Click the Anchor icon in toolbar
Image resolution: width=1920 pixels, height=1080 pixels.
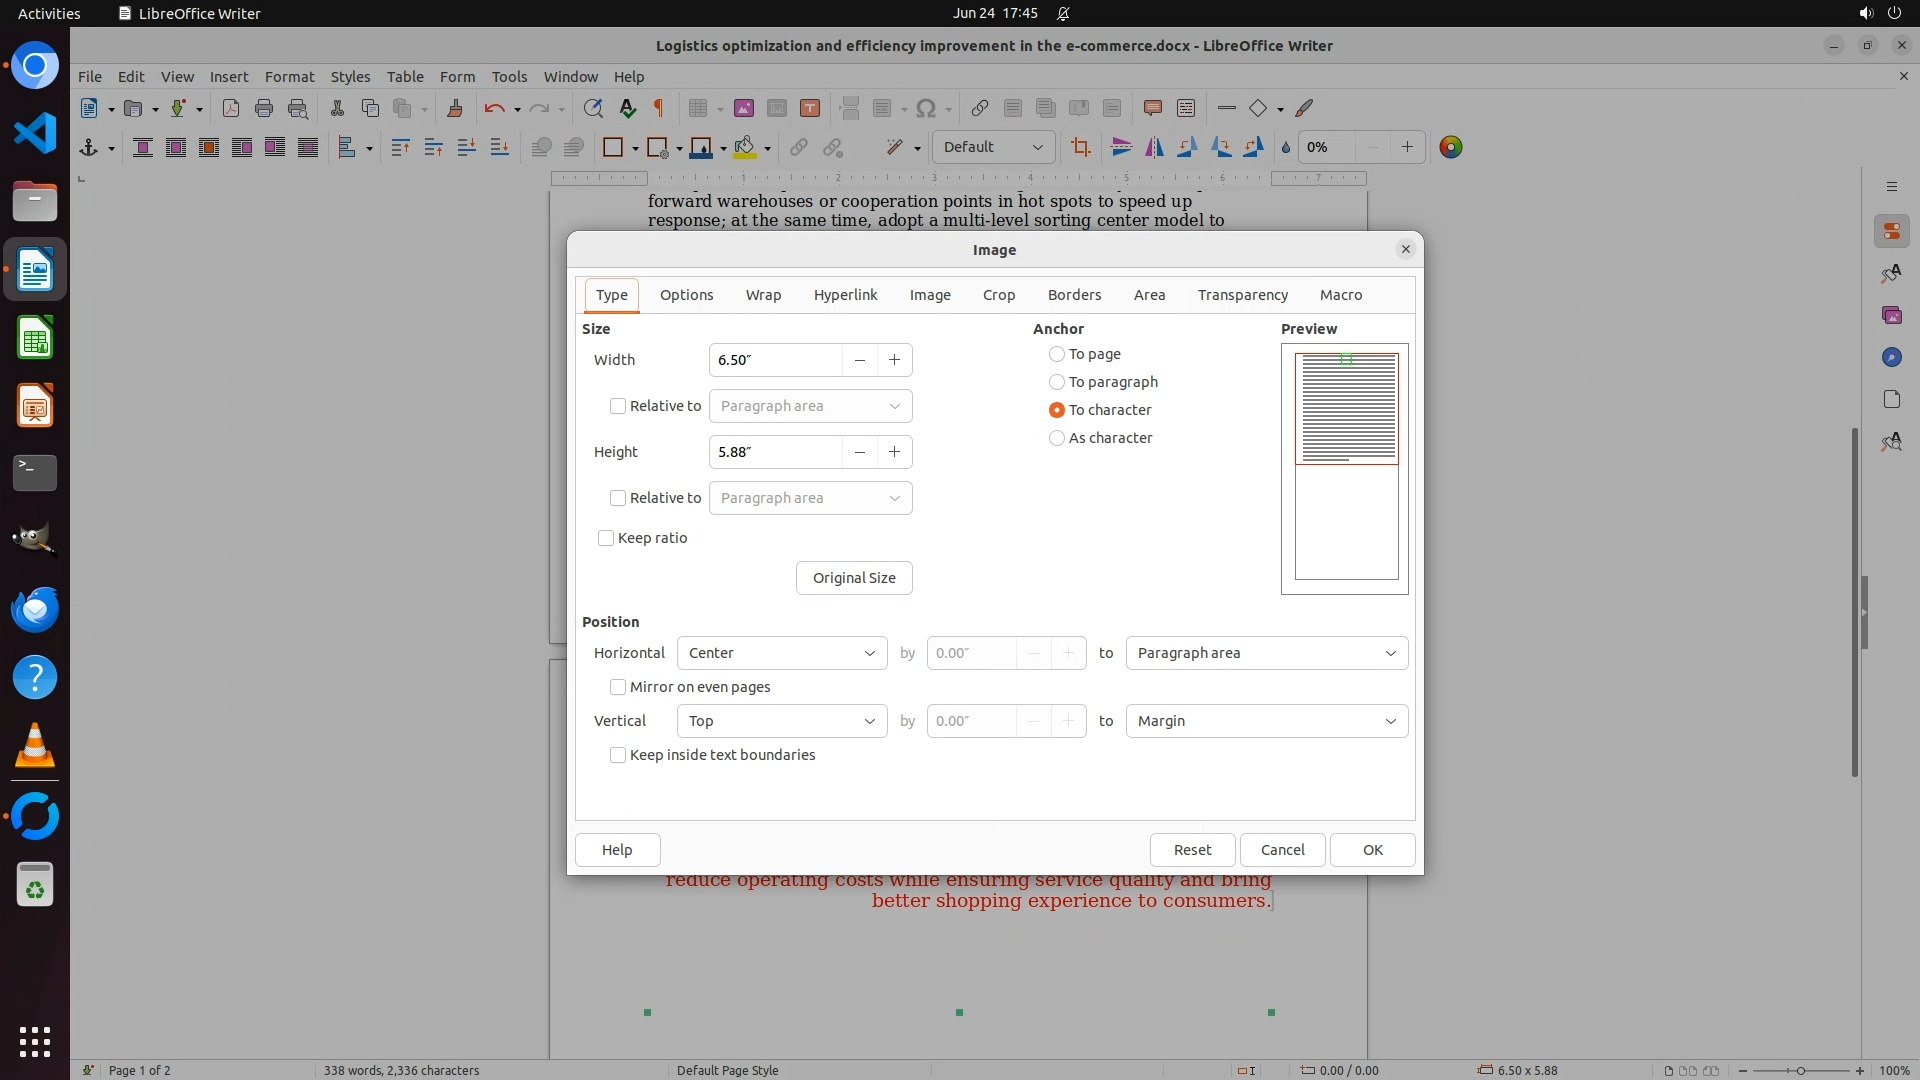point(89,147)
